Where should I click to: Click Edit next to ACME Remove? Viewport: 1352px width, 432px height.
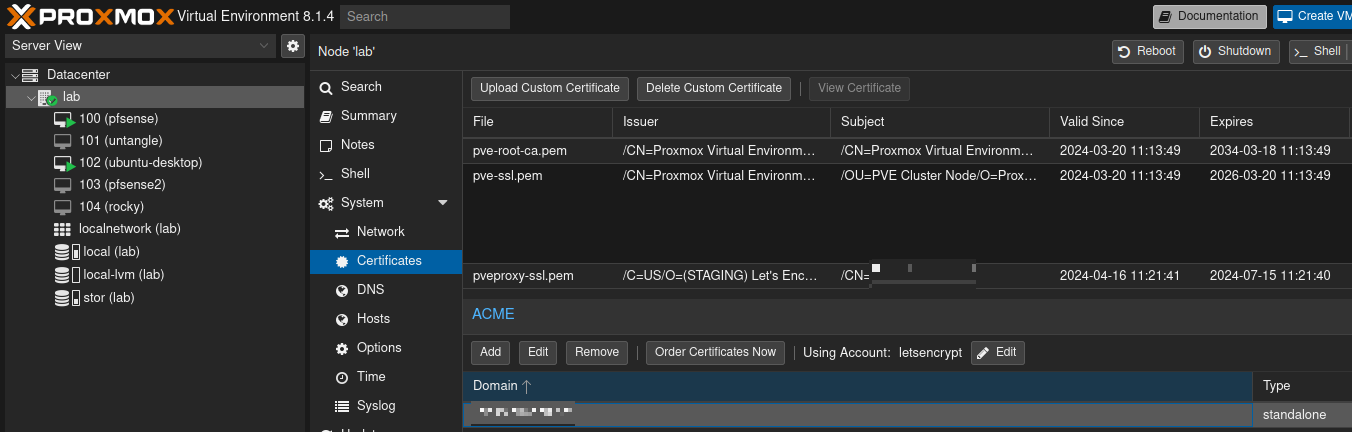[x=538, y=352]
